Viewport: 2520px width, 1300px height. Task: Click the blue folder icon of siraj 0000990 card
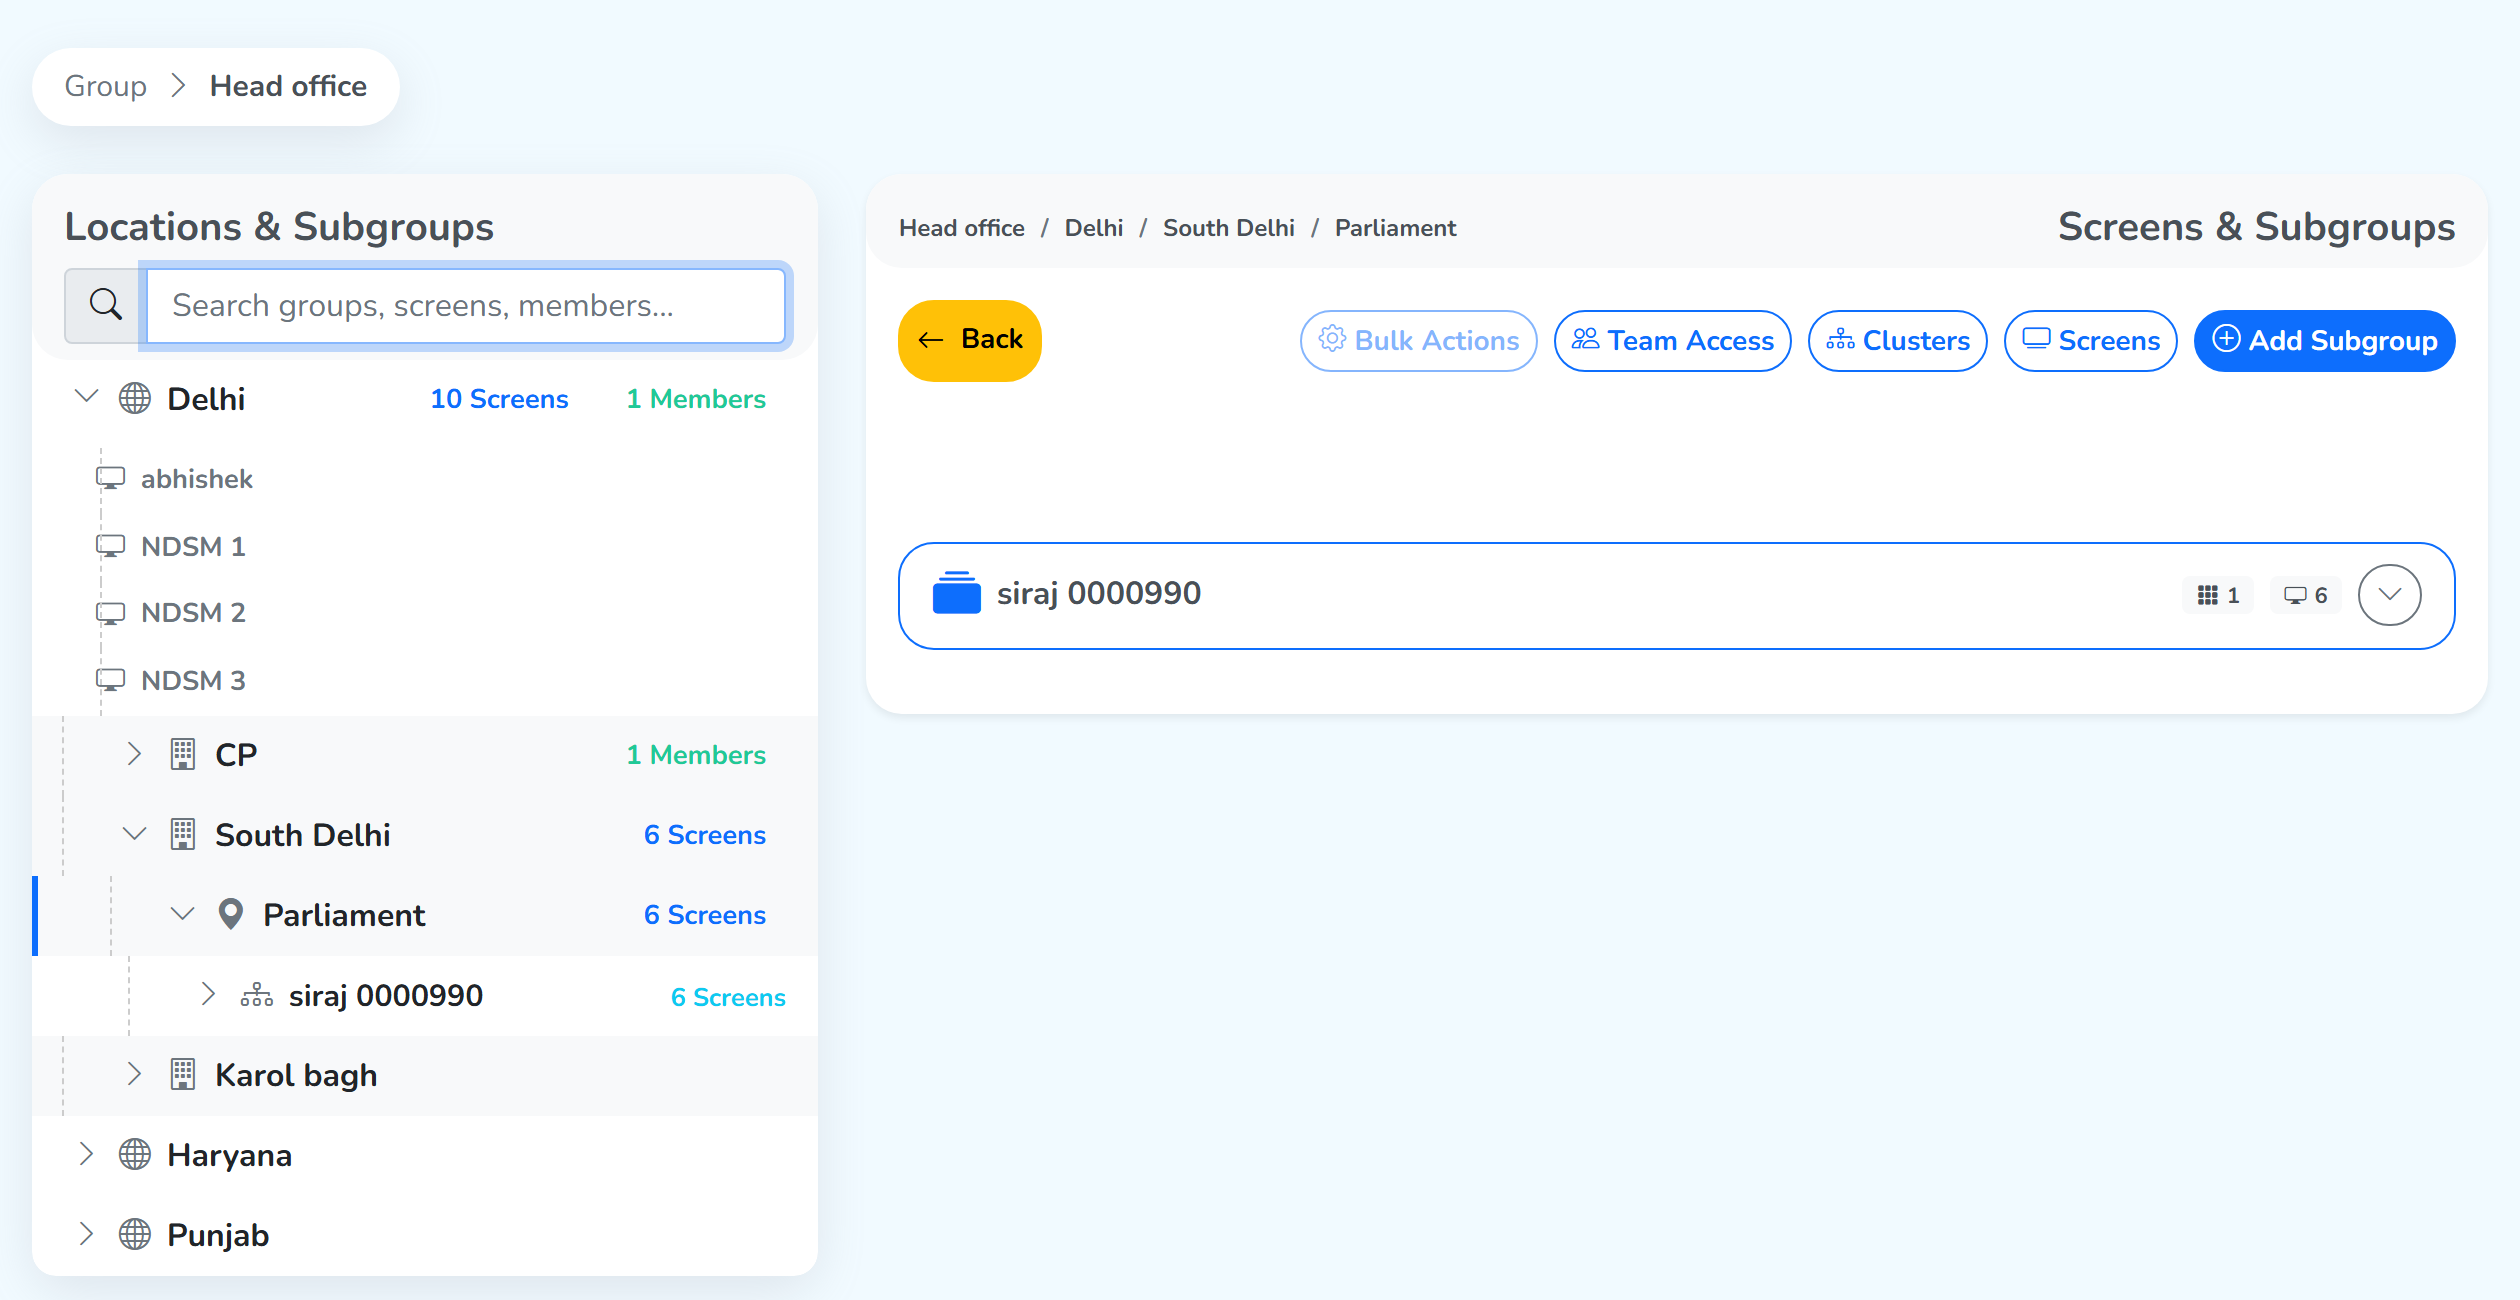click(956, 593)
